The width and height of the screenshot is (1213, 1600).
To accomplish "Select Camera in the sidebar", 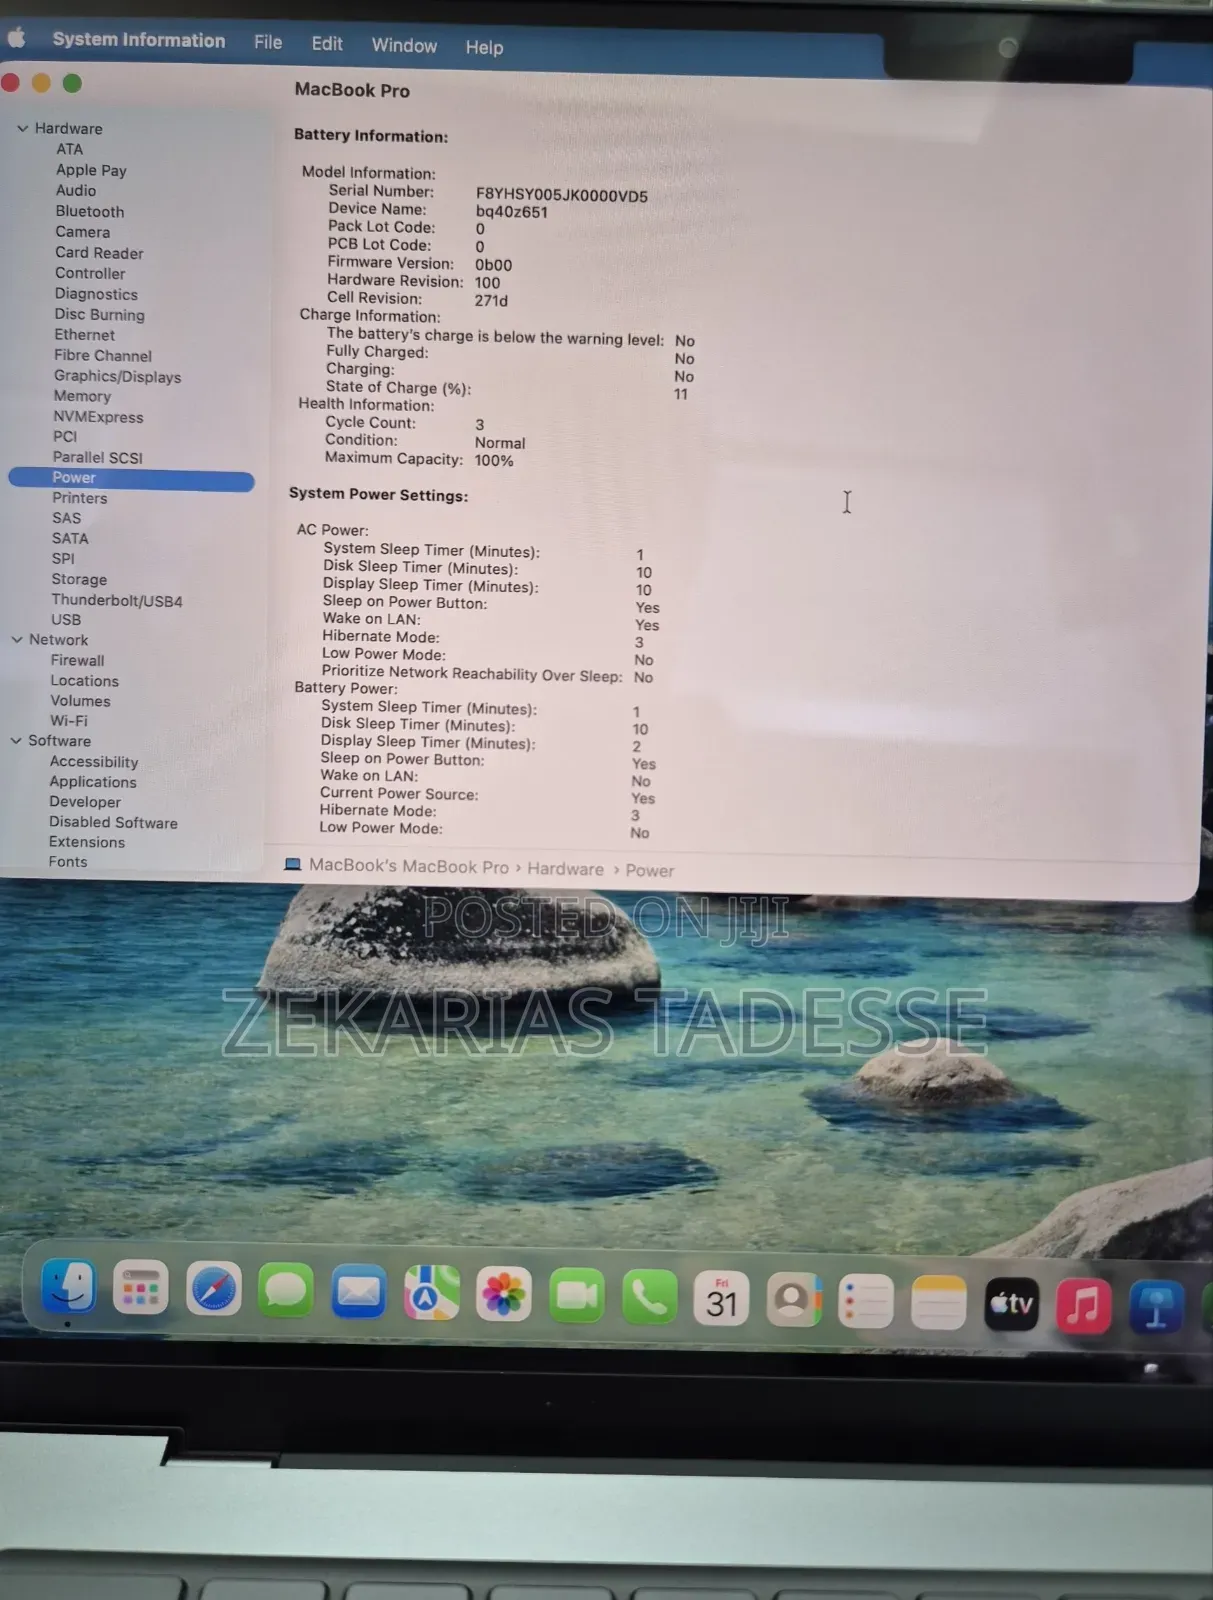I will tap(82, 231).
